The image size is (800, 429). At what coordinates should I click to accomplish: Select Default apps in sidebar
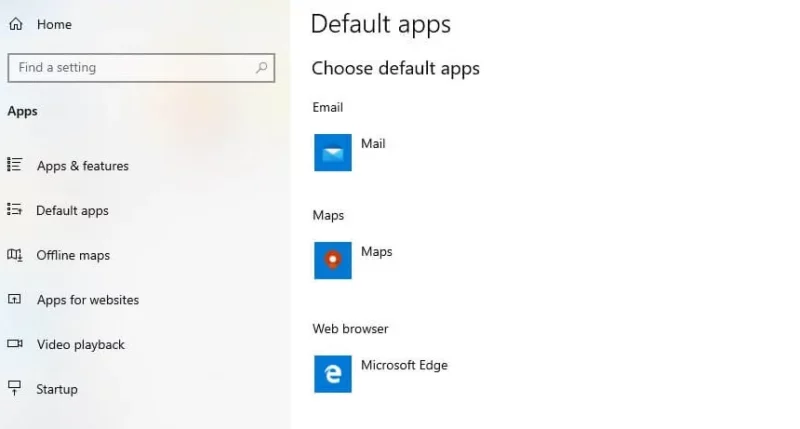click(72, 211)
